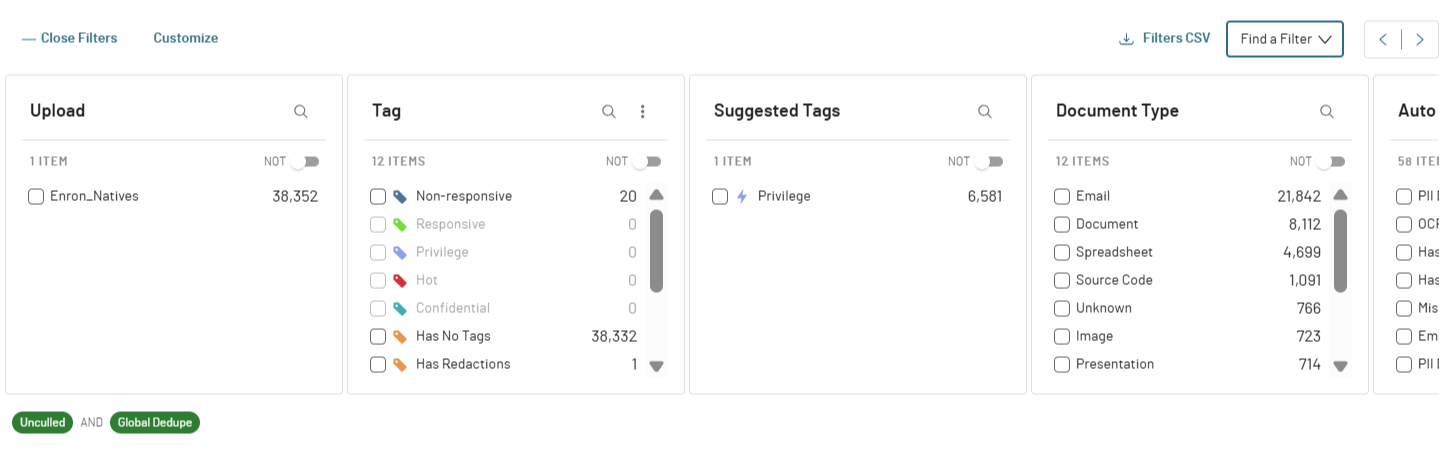The image size is (1447, 454).
Task: Click the Document Type search magnifier
Action: click(1327, 111)
